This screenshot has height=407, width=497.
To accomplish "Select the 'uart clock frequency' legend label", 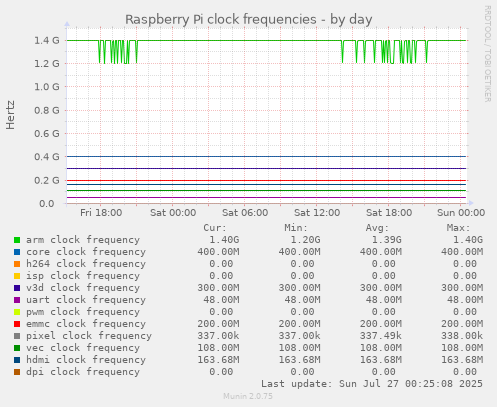I will coord(86,300).
